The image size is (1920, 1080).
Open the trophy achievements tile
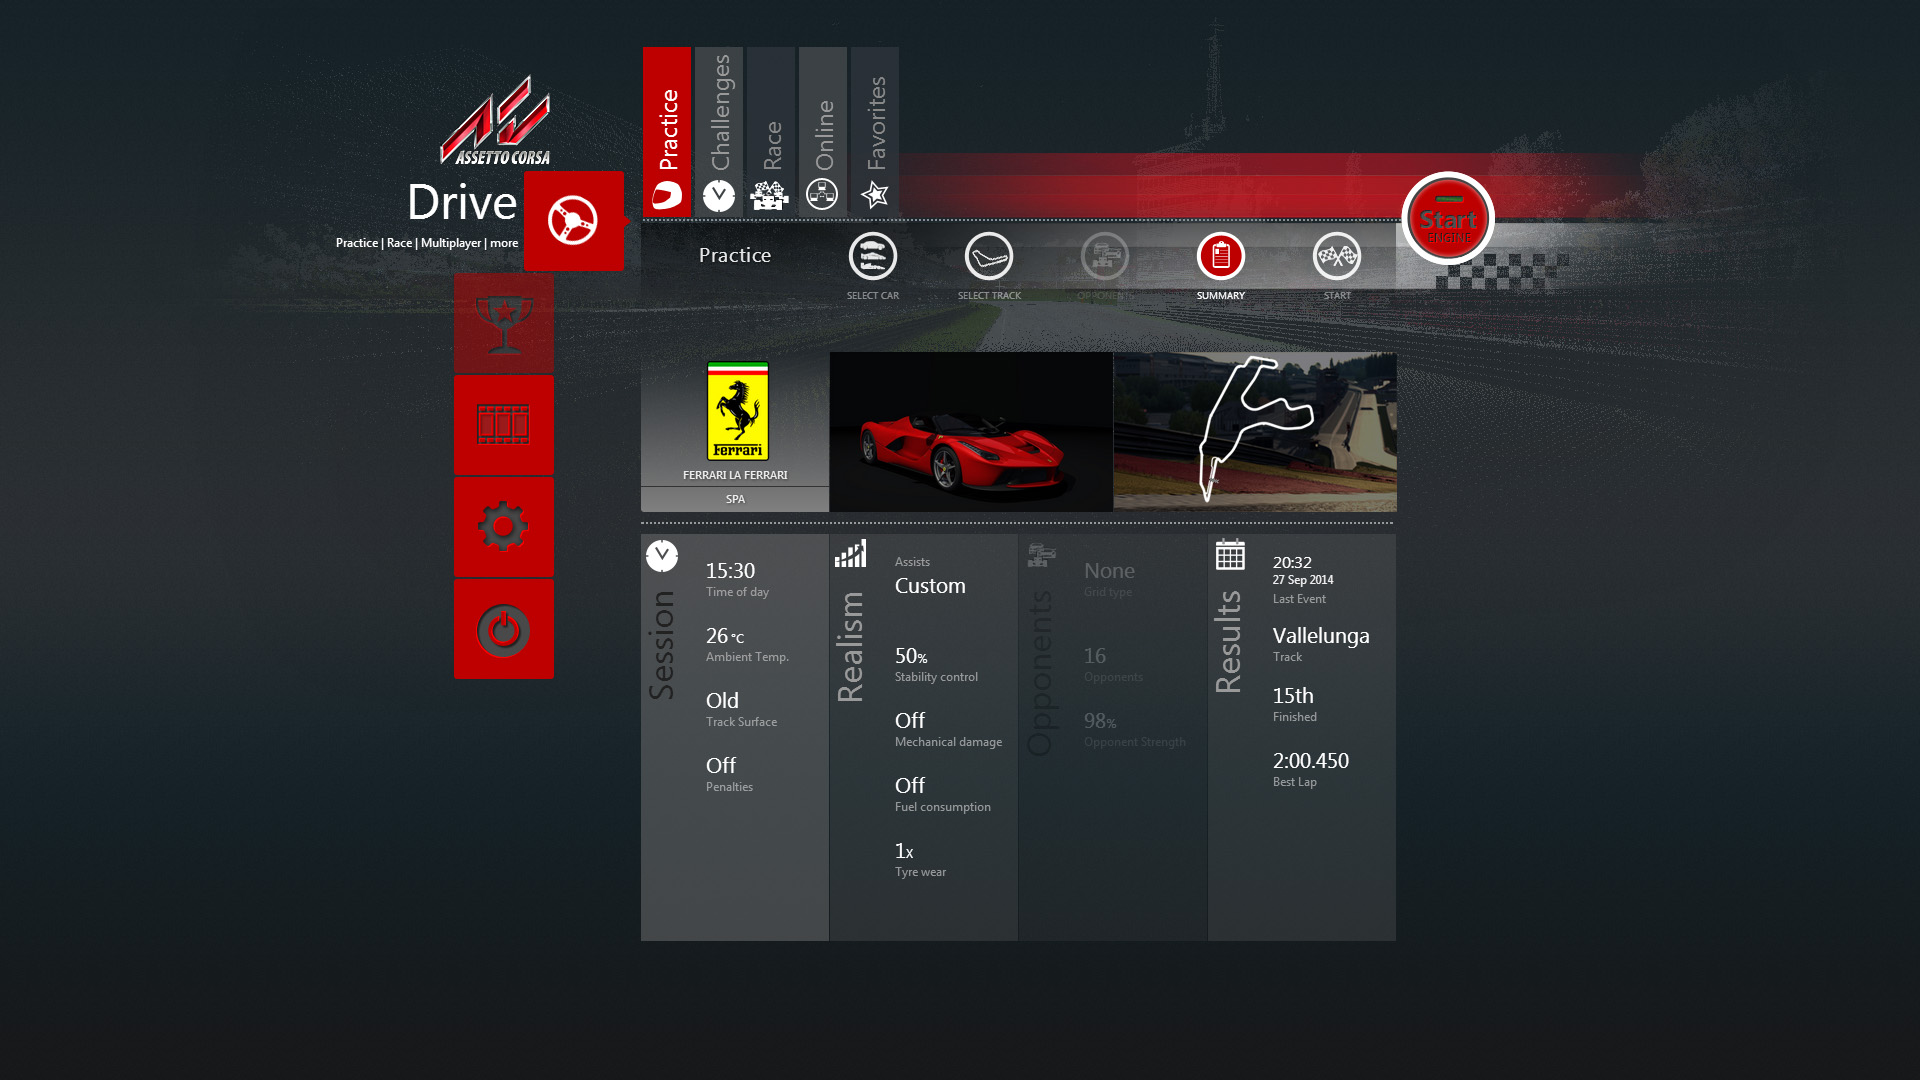(503, 324)
